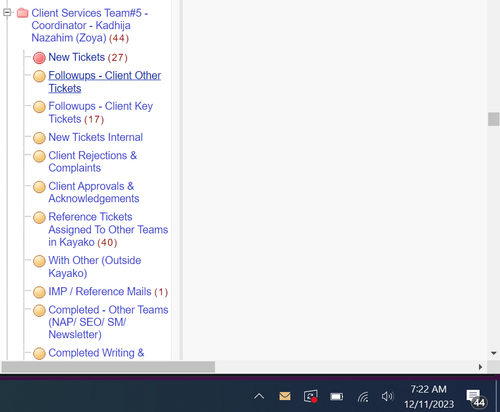
Task: Open Reference Tickets Assigned To Other Teams in Kayako
Action: tap(108, 230)
